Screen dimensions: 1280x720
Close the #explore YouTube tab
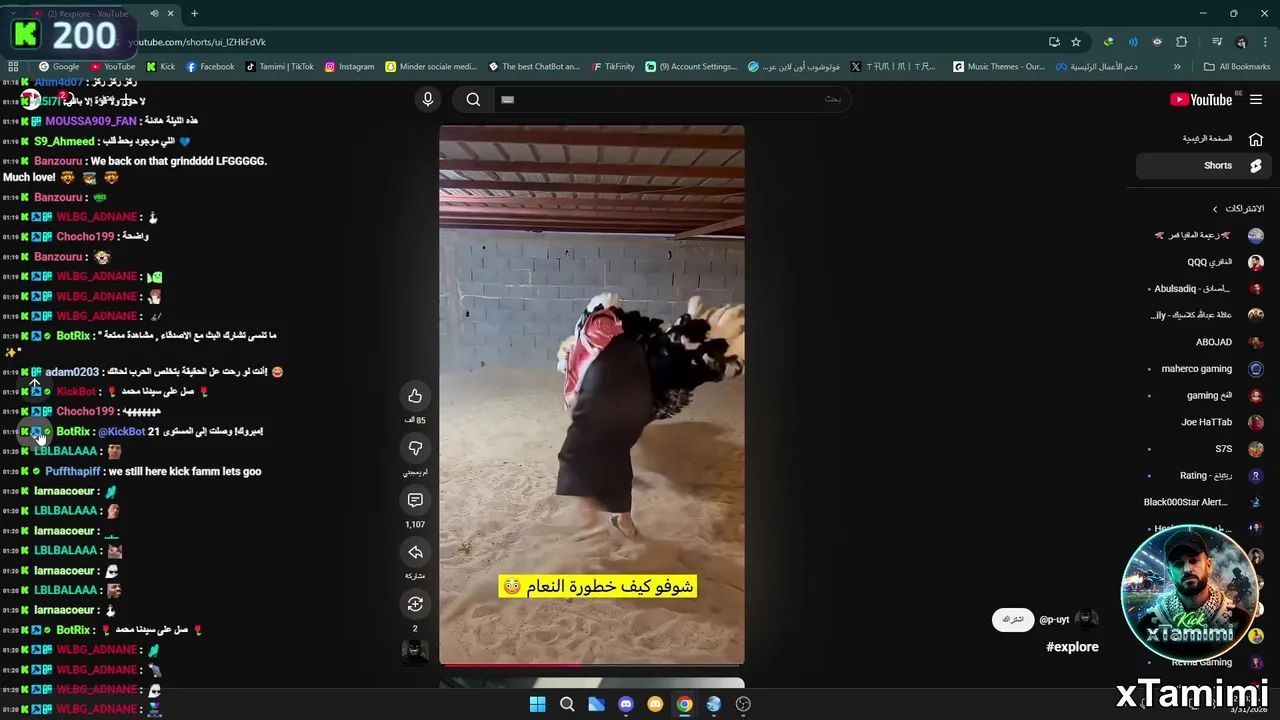[170, 14]
